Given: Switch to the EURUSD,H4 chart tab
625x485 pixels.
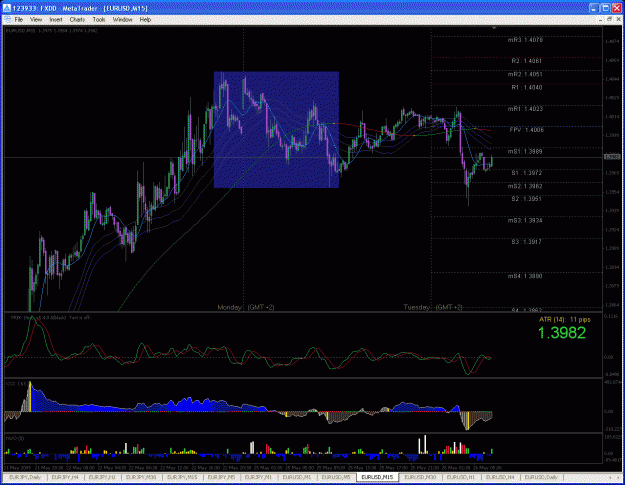Looking at the screenshot, I should (x=500, y=477).
